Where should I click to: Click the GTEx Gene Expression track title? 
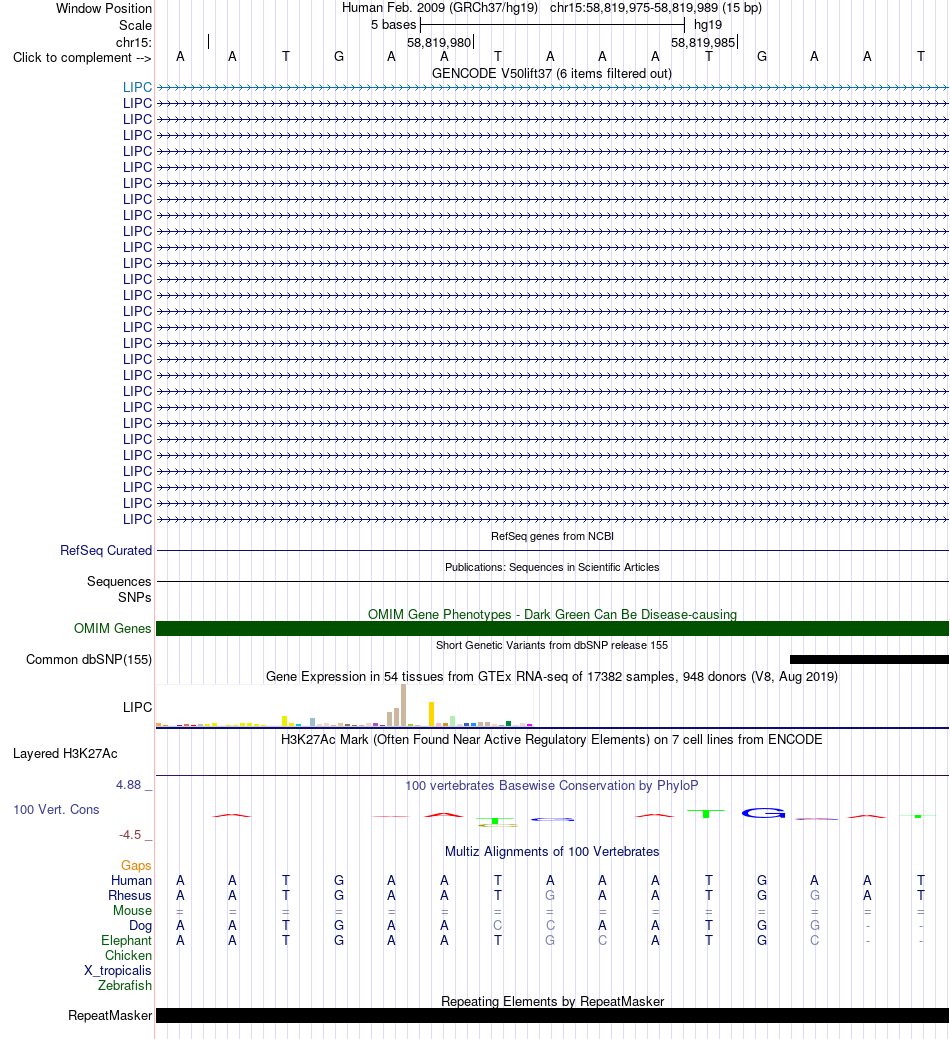click(x=552, y=677)
